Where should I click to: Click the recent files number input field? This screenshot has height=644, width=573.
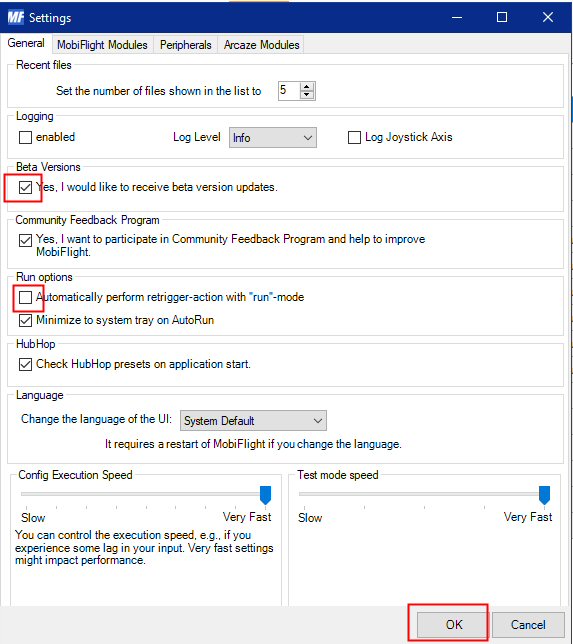tap(289, 91)
